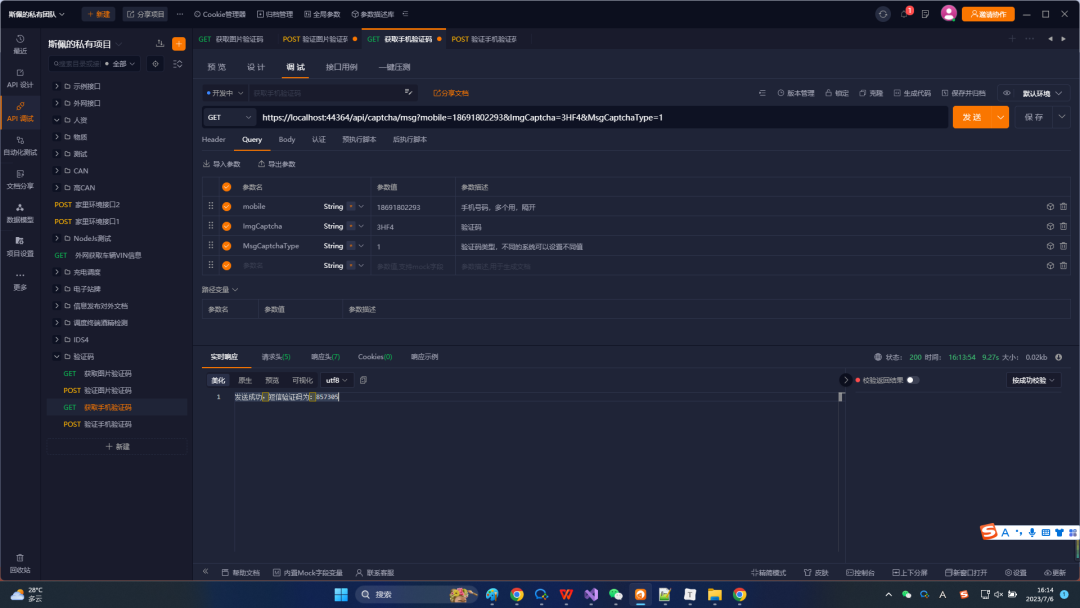
Task: Copy the response with the copy icon
Action: [x=364, y=380]
